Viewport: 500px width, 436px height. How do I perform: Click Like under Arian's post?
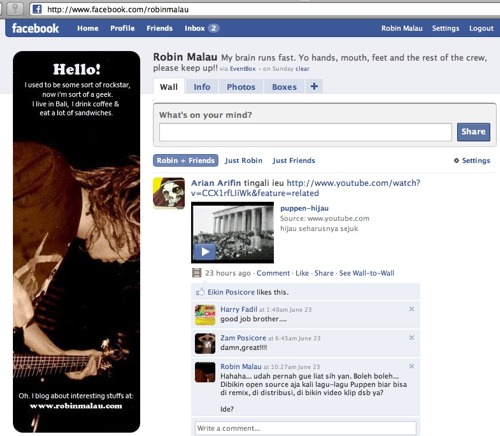pos(302,273)
